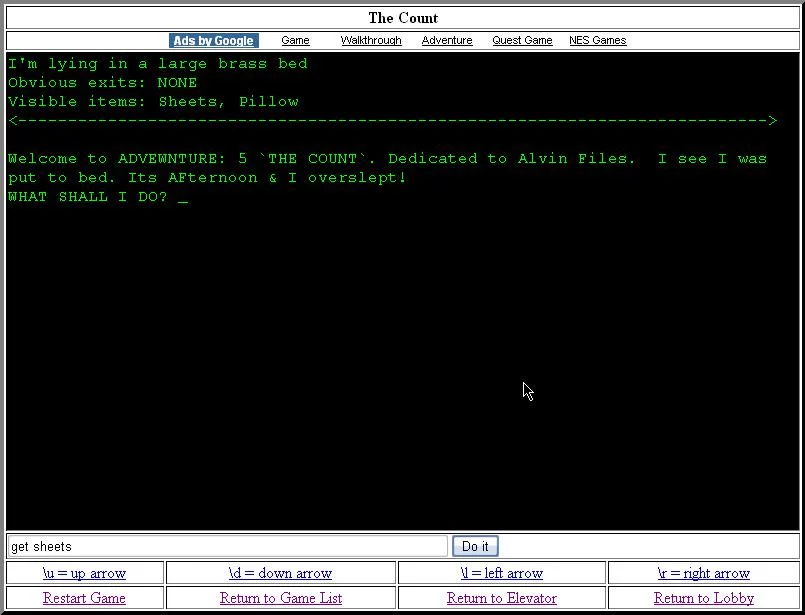Navigate to "Return to Lobby"

tap(704, 598)
